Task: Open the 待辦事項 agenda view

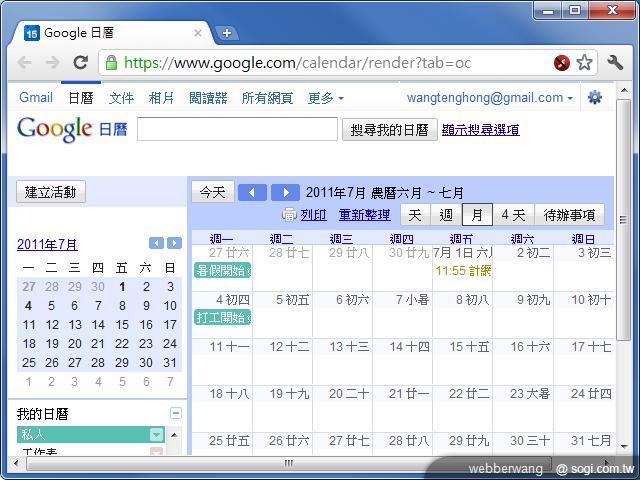Action: coord(569,215)
